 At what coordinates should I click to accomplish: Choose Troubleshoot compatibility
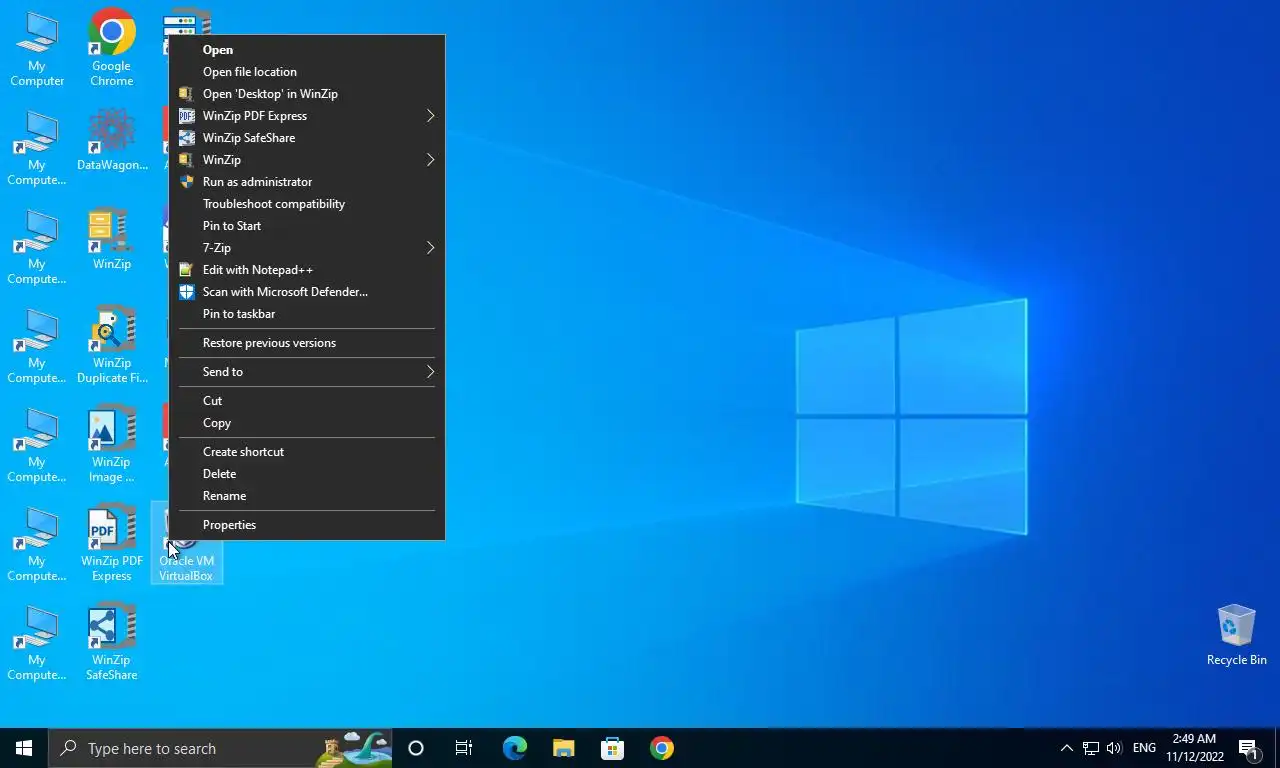pyautogui.click(x=307, y=203)
